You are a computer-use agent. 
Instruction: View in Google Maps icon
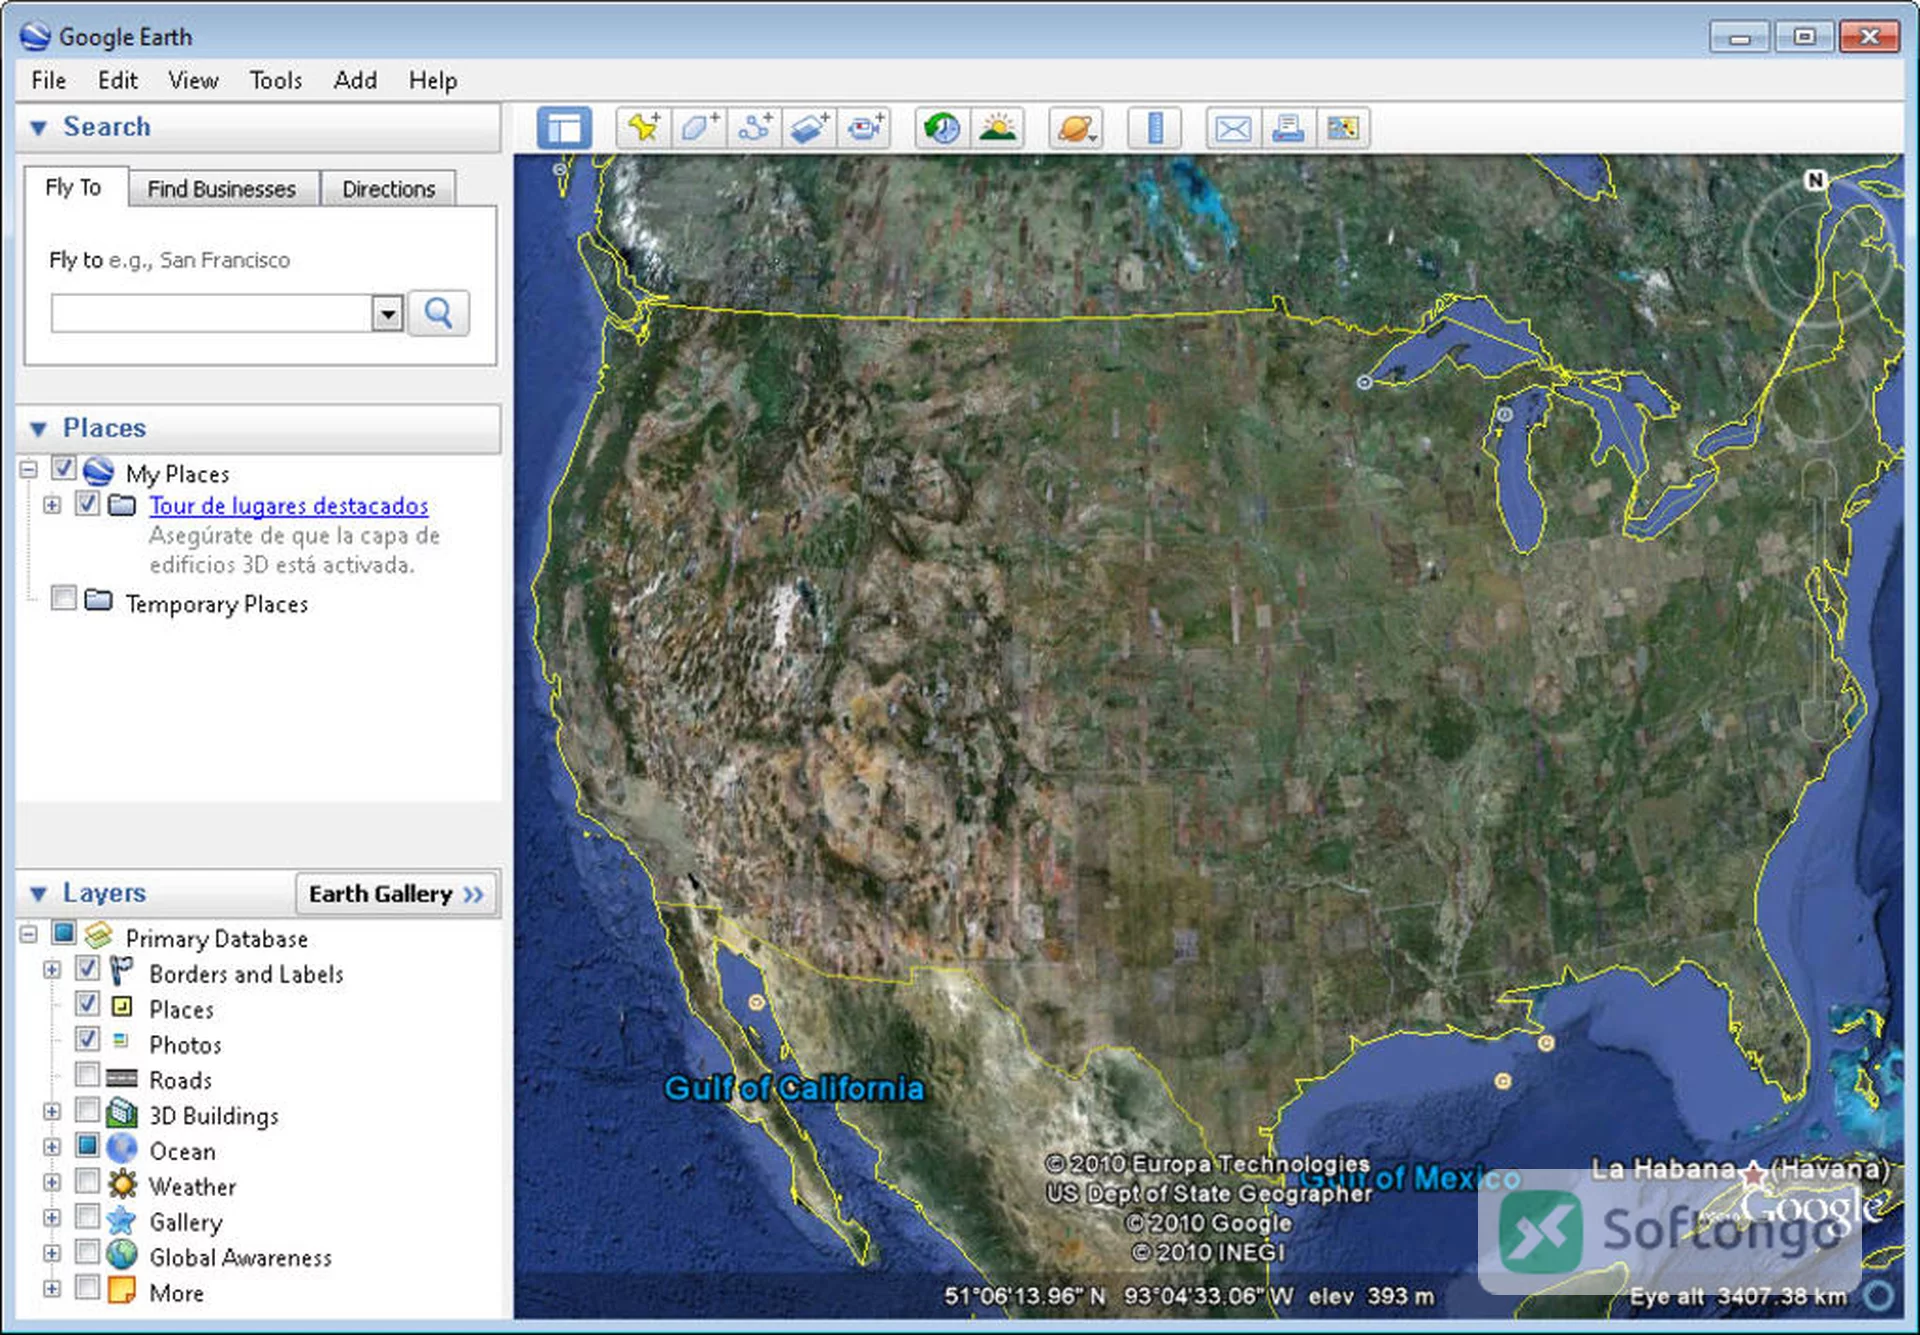(x=1343, y=128)
